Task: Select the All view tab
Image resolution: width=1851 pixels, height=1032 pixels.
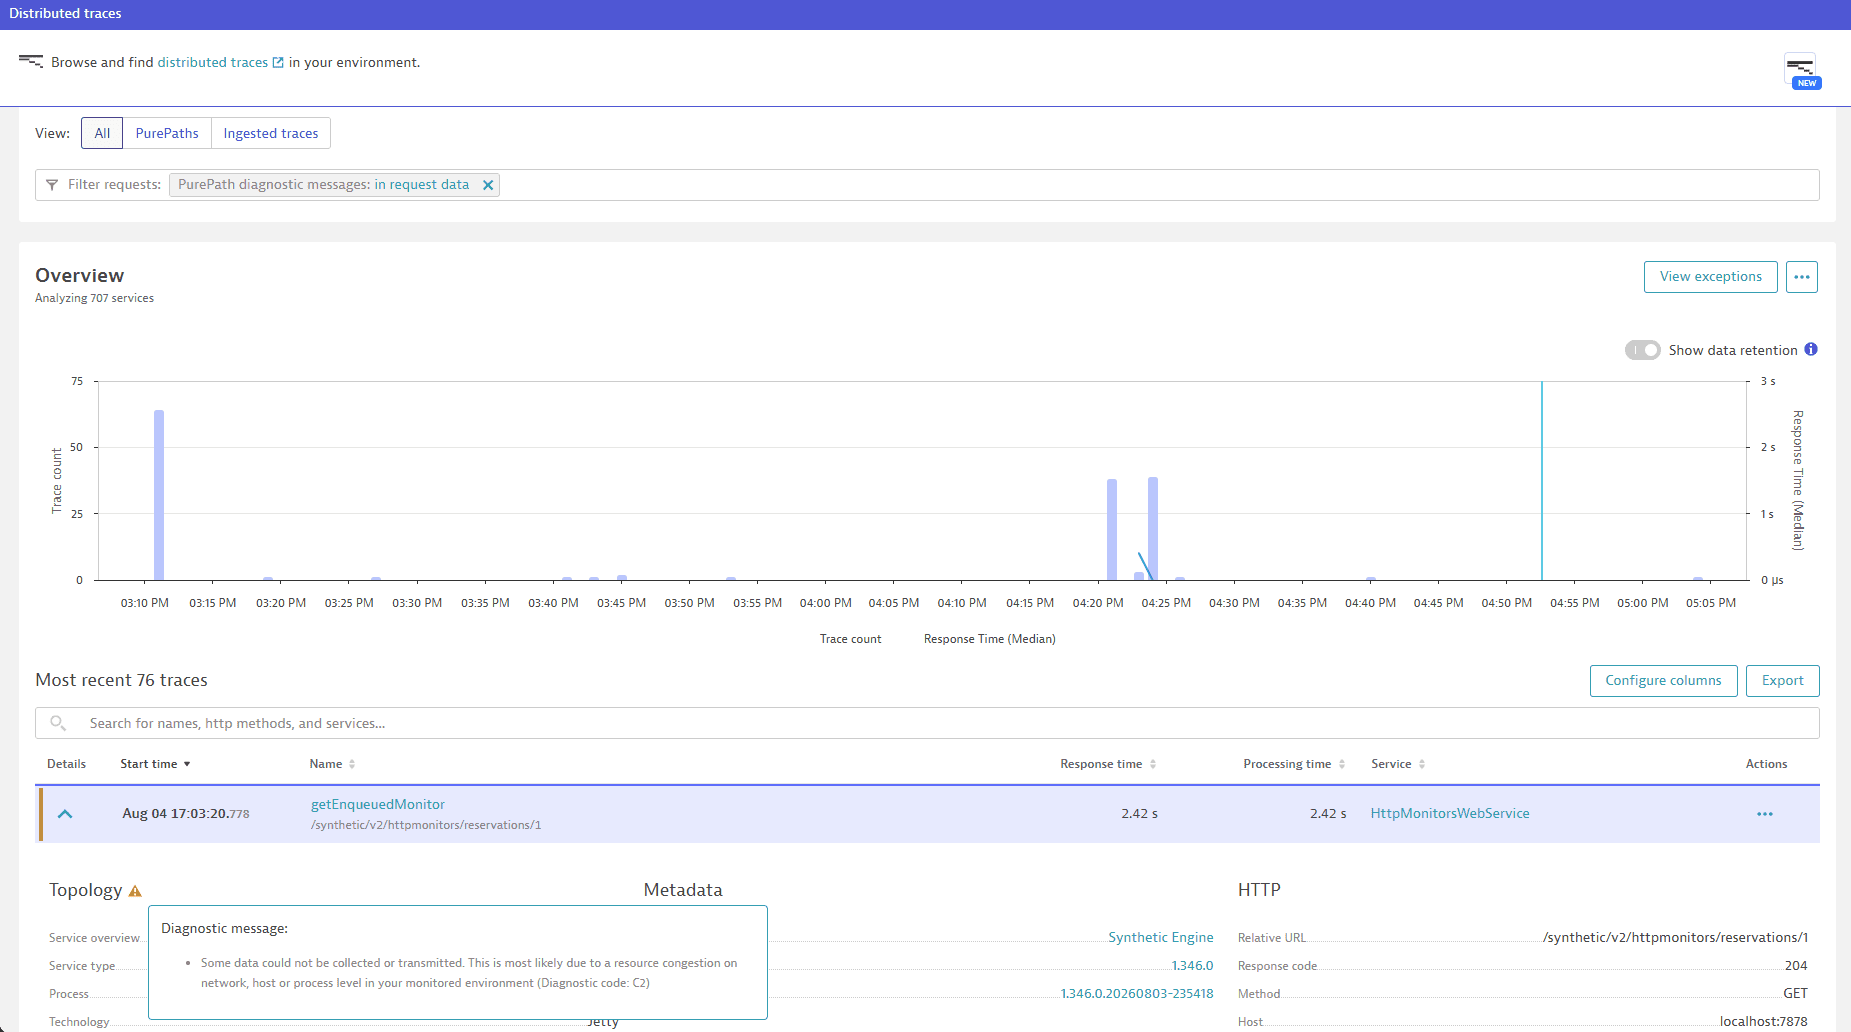Action: coord(102,133)
